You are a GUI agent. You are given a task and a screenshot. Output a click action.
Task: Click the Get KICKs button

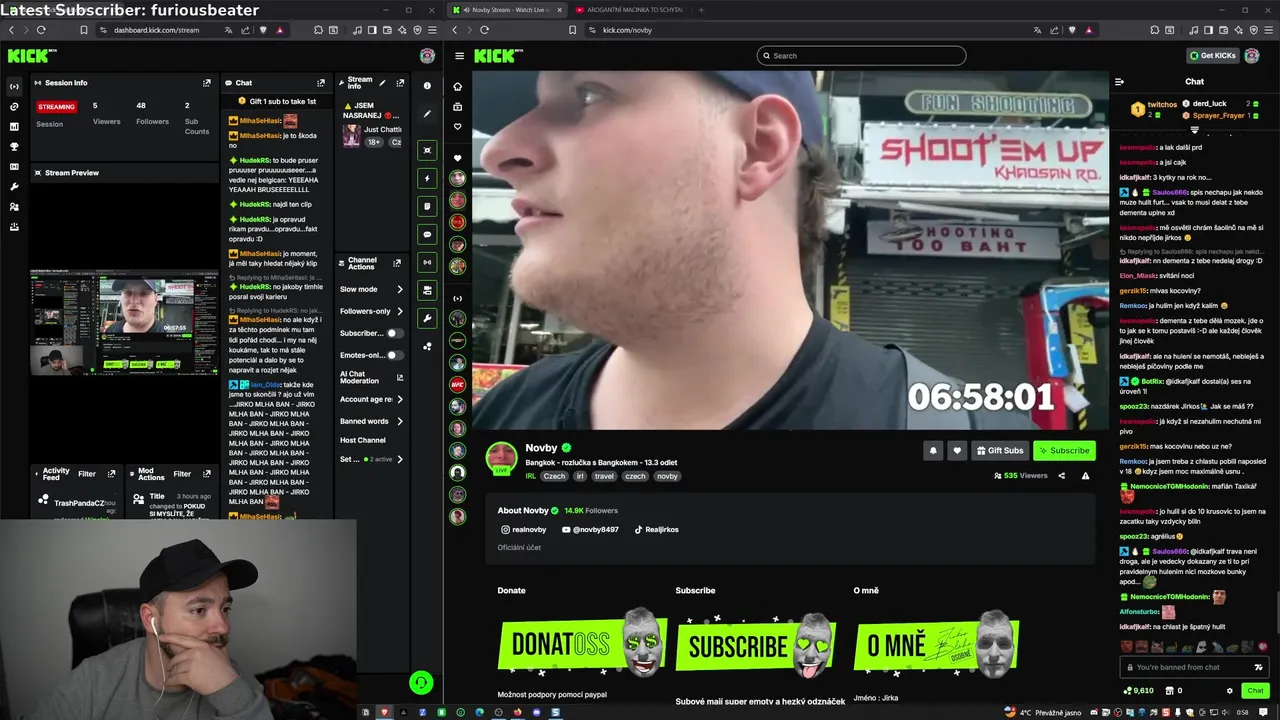(x=1213, y=56)
